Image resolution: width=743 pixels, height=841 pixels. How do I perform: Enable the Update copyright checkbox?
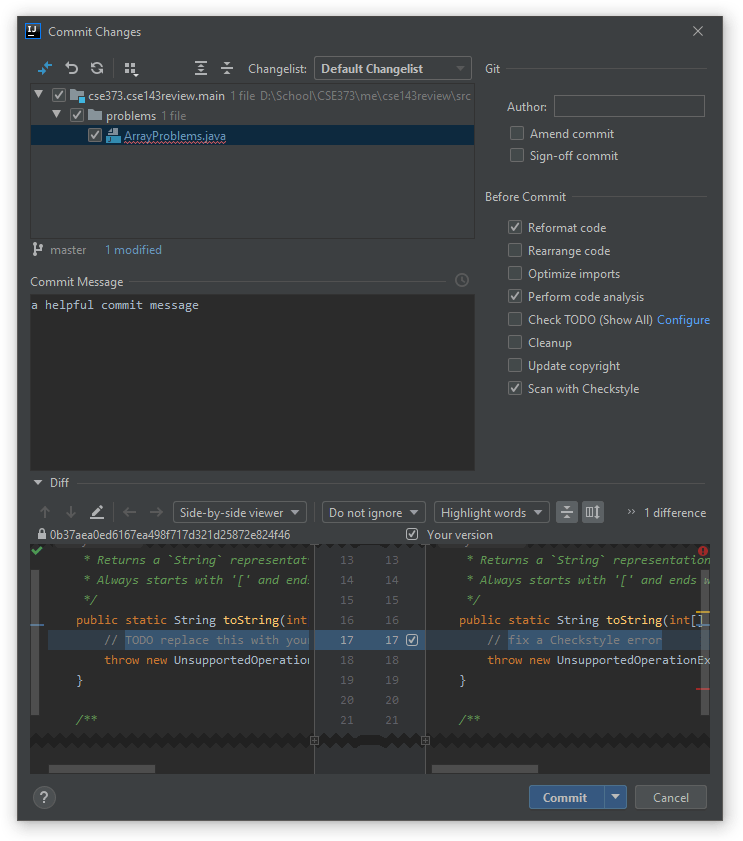tap(515, 365)
